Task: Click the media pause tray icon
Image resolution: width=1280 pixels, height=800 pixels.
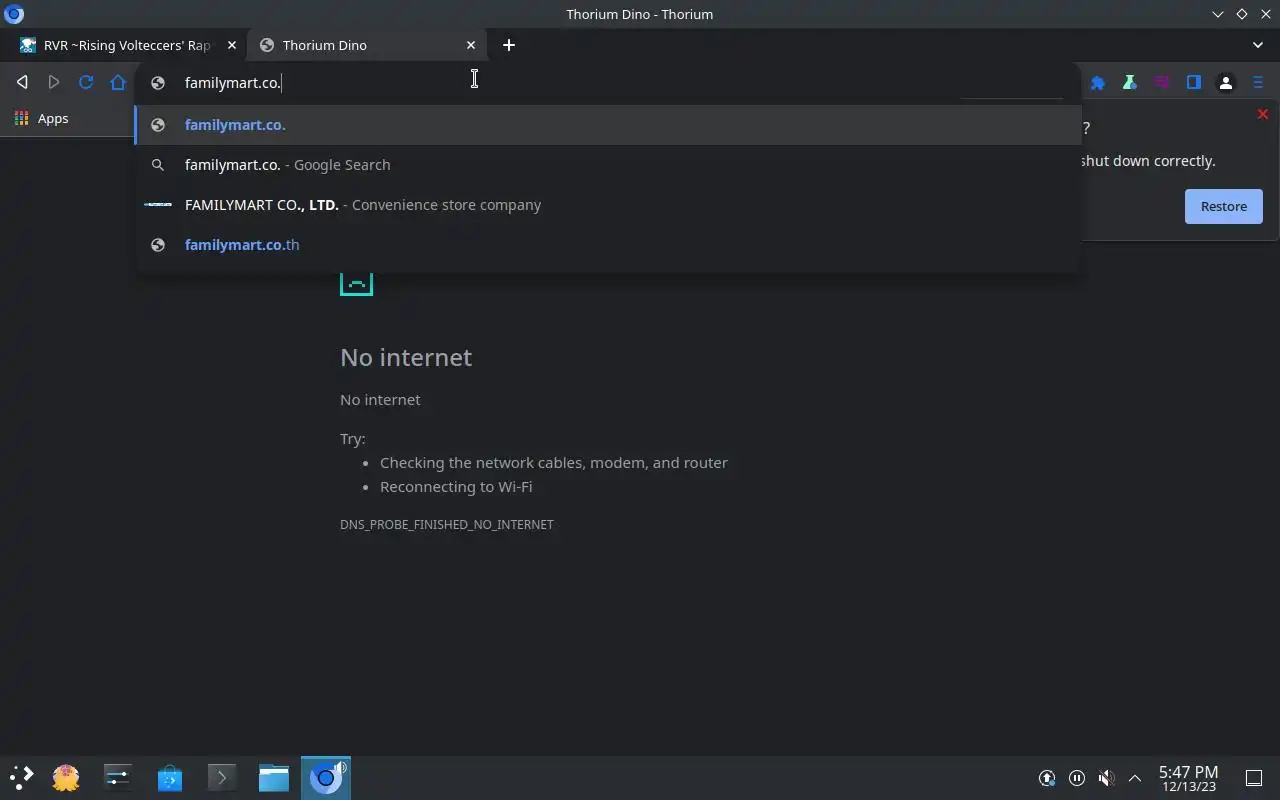Action: pyautogui.click(x=1077, y=778)
